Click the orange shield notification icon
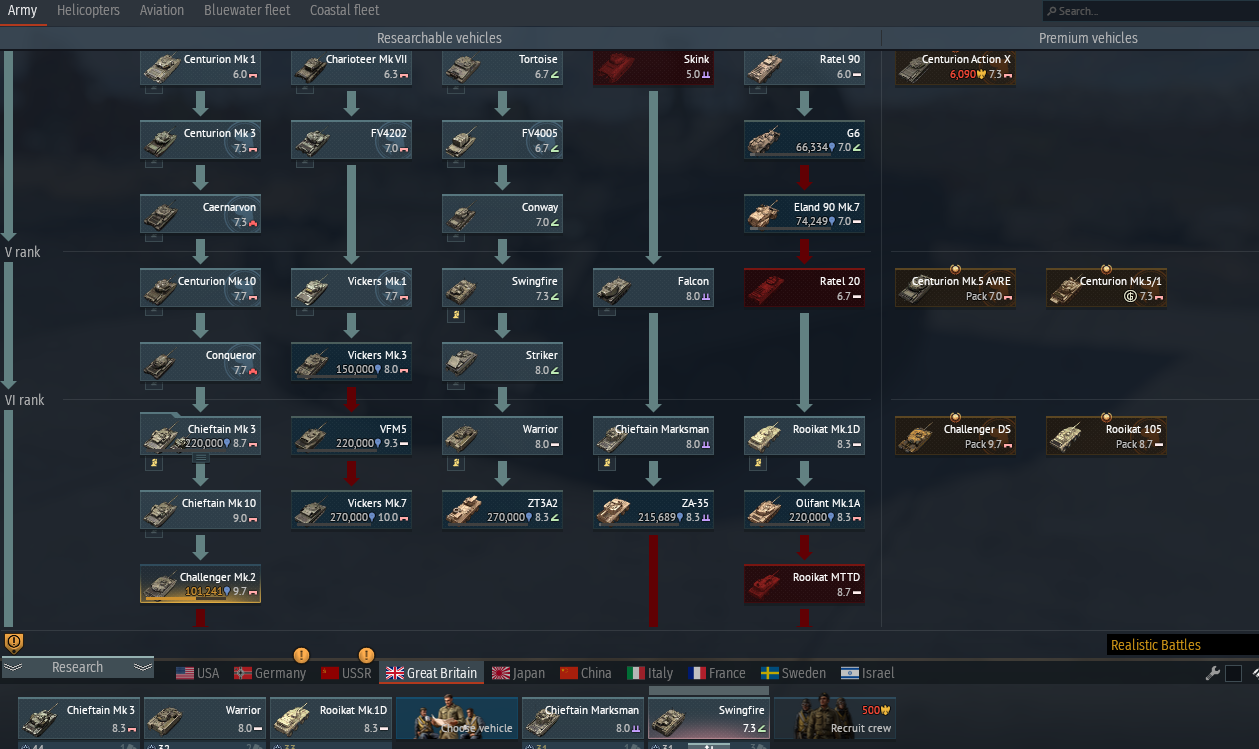This screenshot has width=1259, height=749. click(14, 642)
